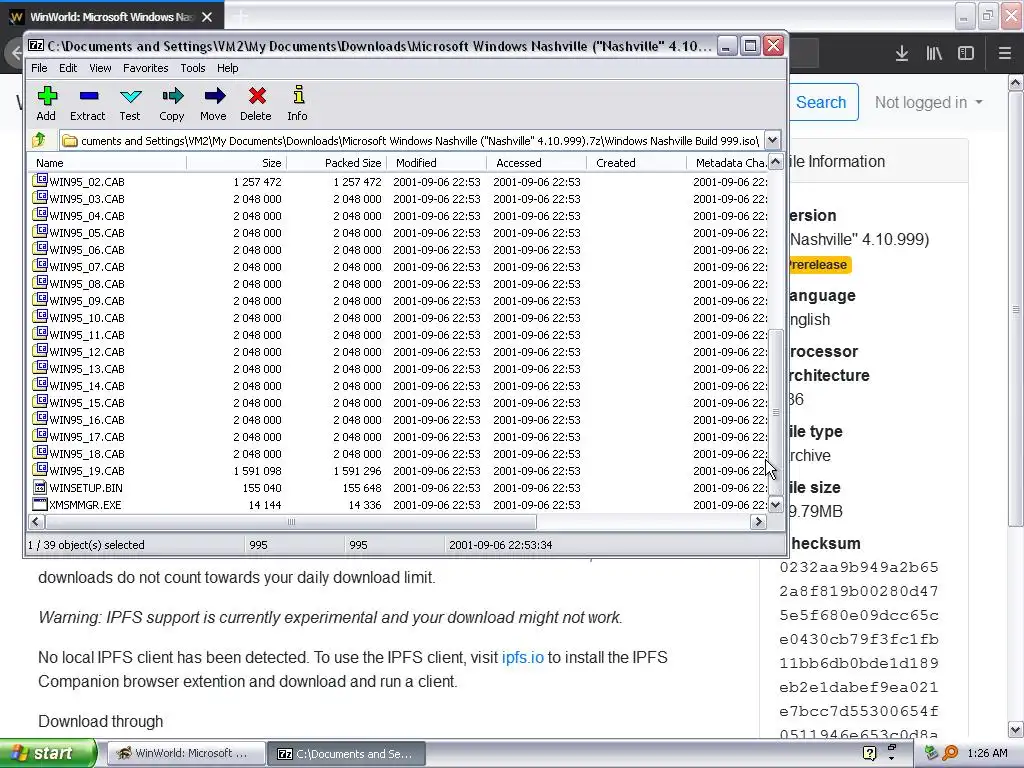This screenshot has width=1024, height=768.
Task: Go up one folder with arrow icon
Action: pyautogui.click(x=39, y=140)
